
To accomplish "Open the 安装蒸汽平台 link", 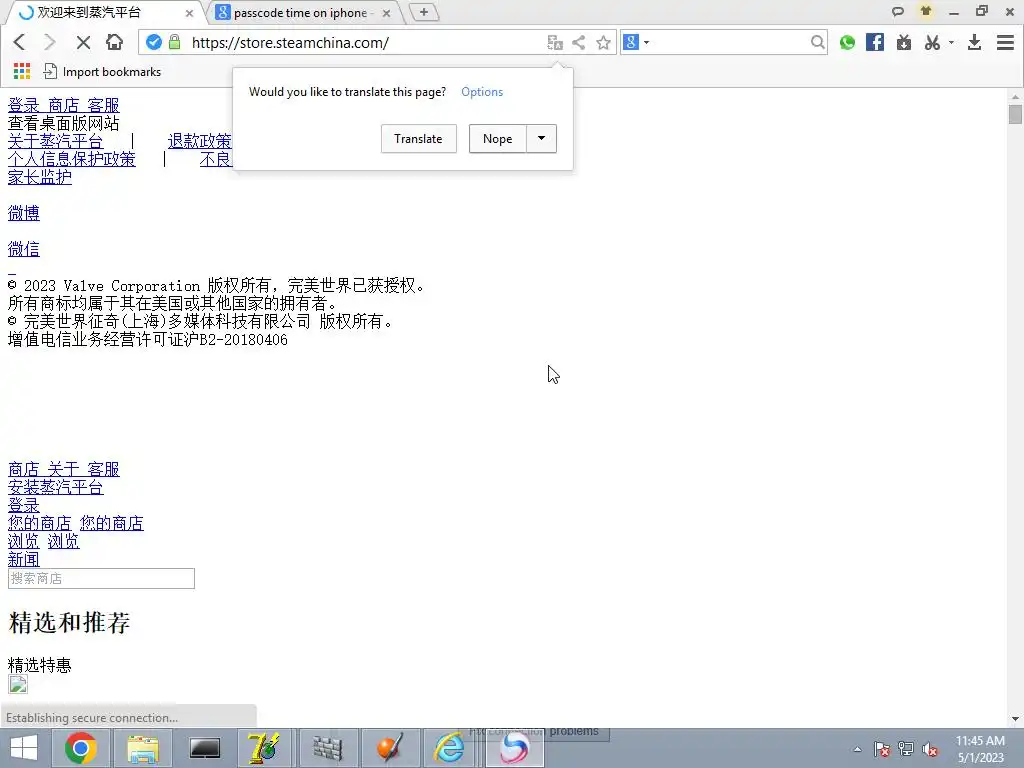I will tap(56, 487).
